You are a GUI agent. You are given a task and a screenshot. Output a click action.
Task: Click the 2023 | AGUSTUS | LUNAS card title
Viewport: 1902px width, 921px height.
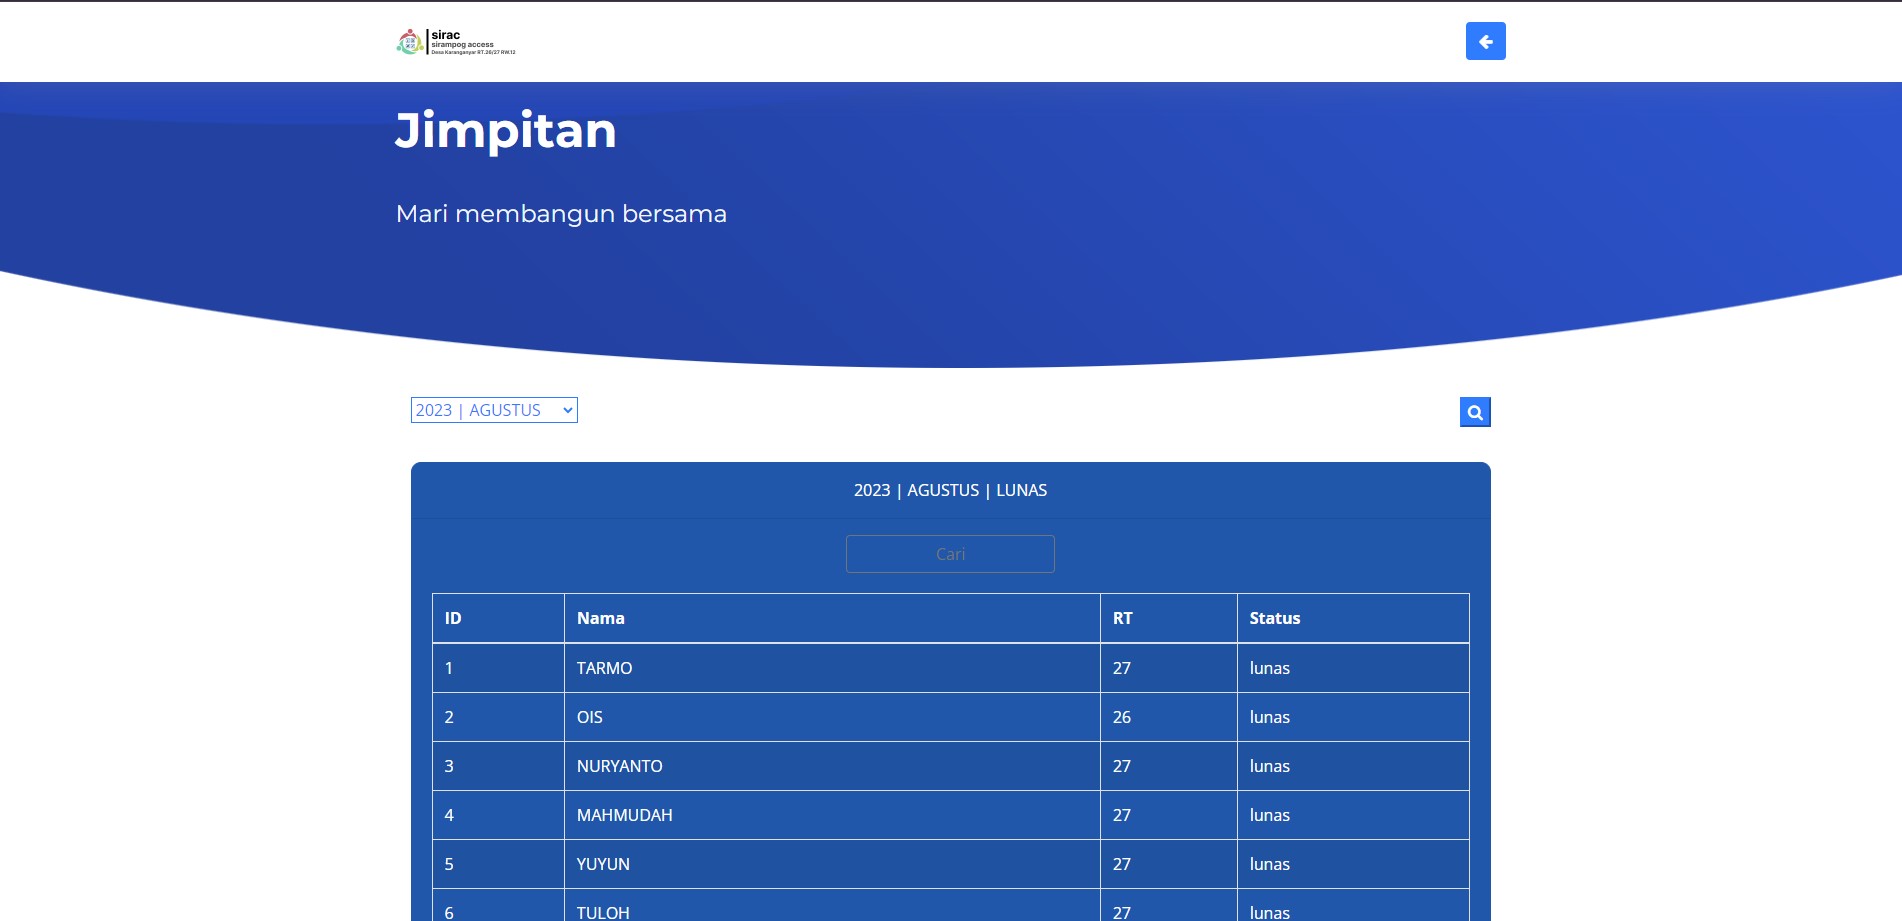950,490
